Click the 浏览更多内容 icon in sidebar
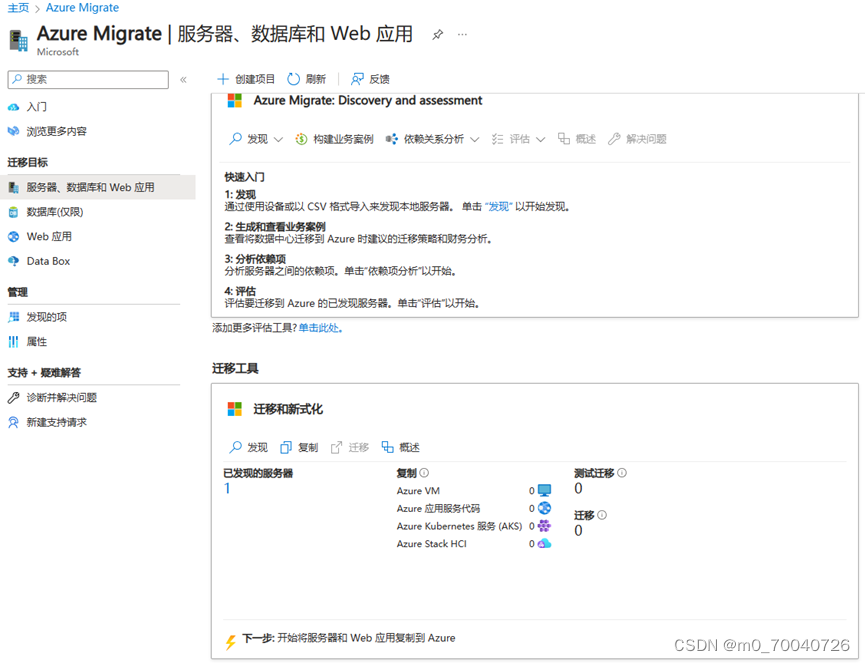 (x=13, y=131)
